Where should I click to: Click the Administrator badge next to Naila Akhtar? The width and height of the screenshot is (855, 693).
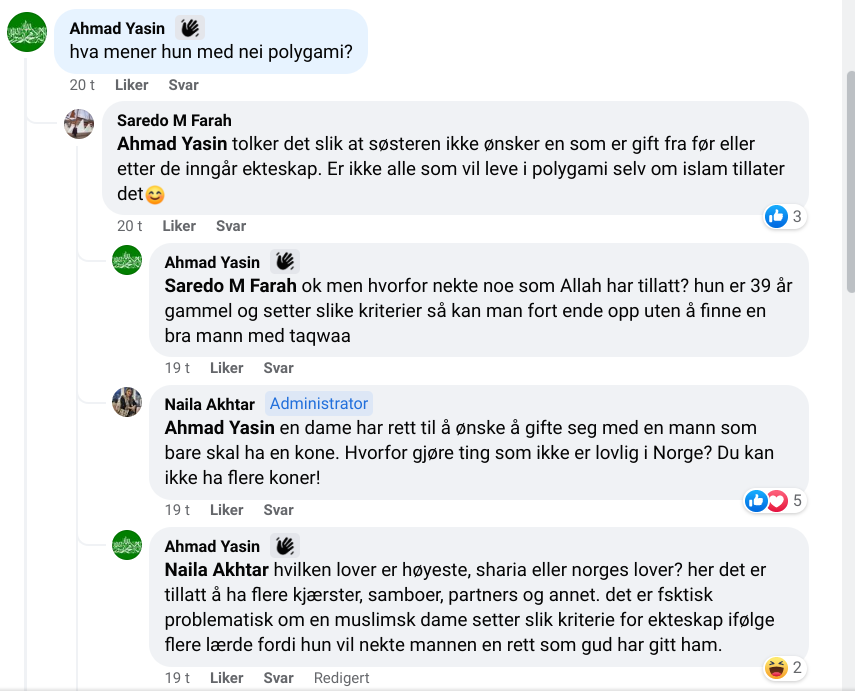tap(319, 404)
